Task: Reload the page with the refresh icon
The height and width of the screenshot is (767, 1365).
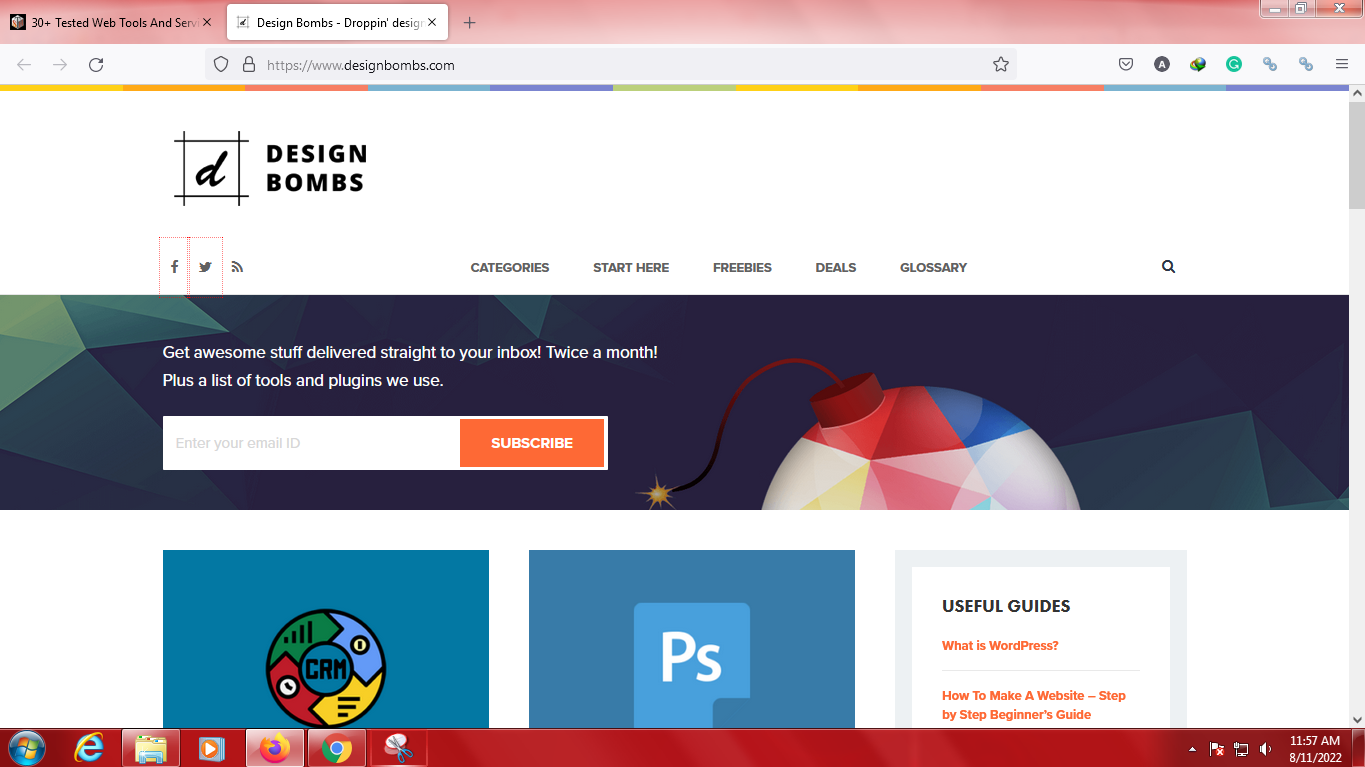Action: click(96, 64)
